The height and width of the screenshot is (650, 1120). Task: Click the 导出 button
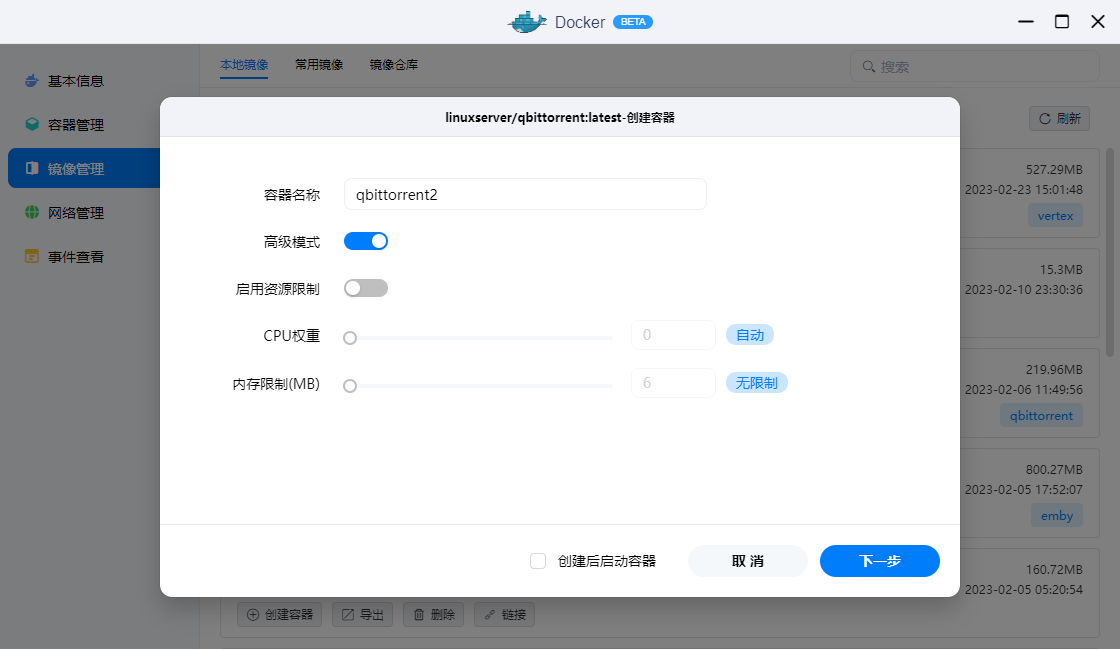tap(363, 614)
